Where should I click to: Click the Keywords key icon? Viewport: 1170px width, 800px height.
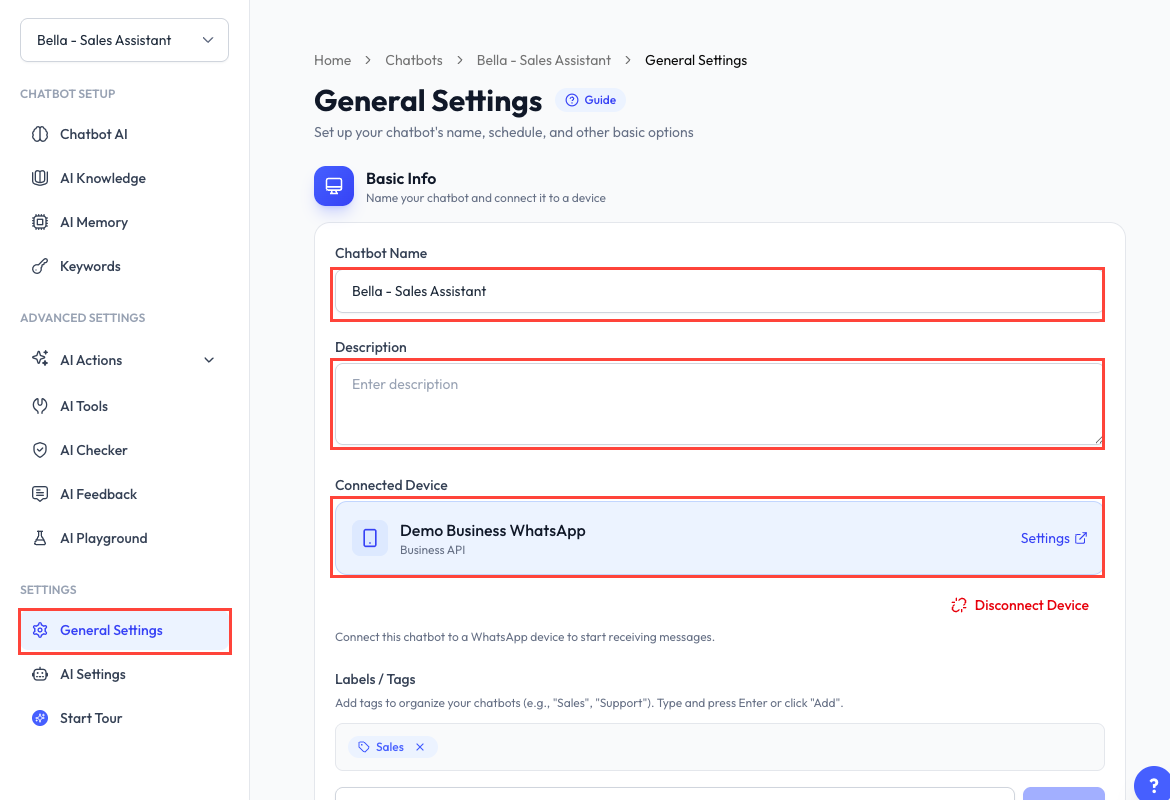point(40,266)
